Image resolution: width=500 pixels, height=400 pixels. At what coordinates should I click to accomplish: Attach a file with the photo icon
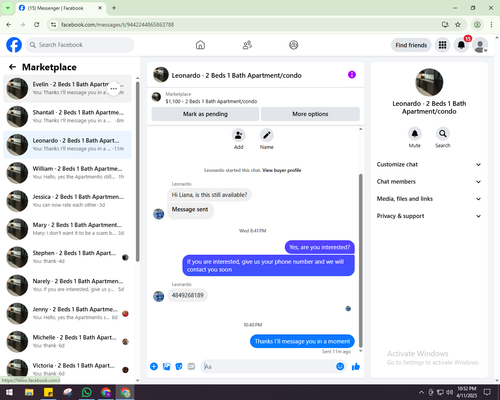[x=166, y=367]
